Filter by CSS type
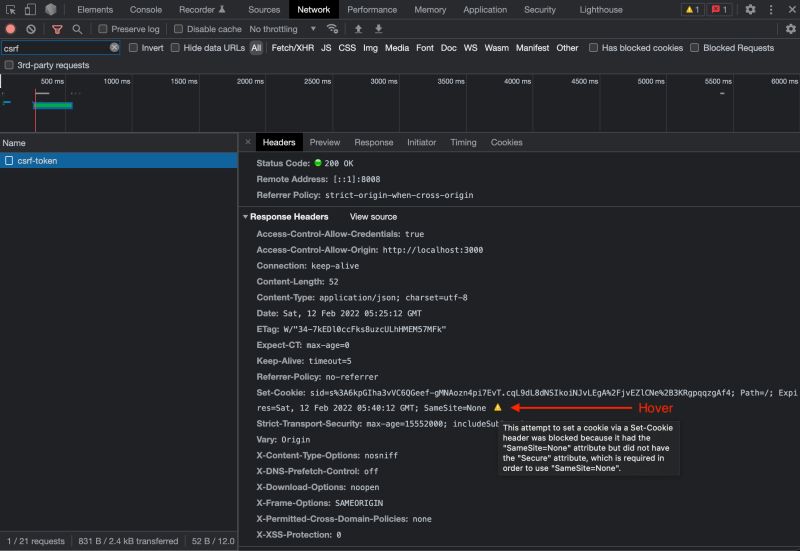Screen dimensions: 800x551 tap(347, 48)
